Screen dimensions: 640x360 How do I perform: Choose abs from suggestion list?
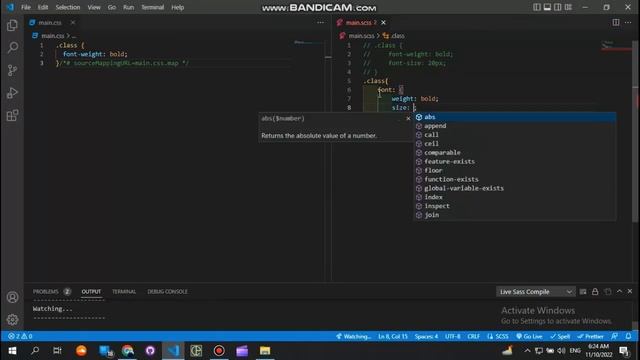click(x=514, y=117)
